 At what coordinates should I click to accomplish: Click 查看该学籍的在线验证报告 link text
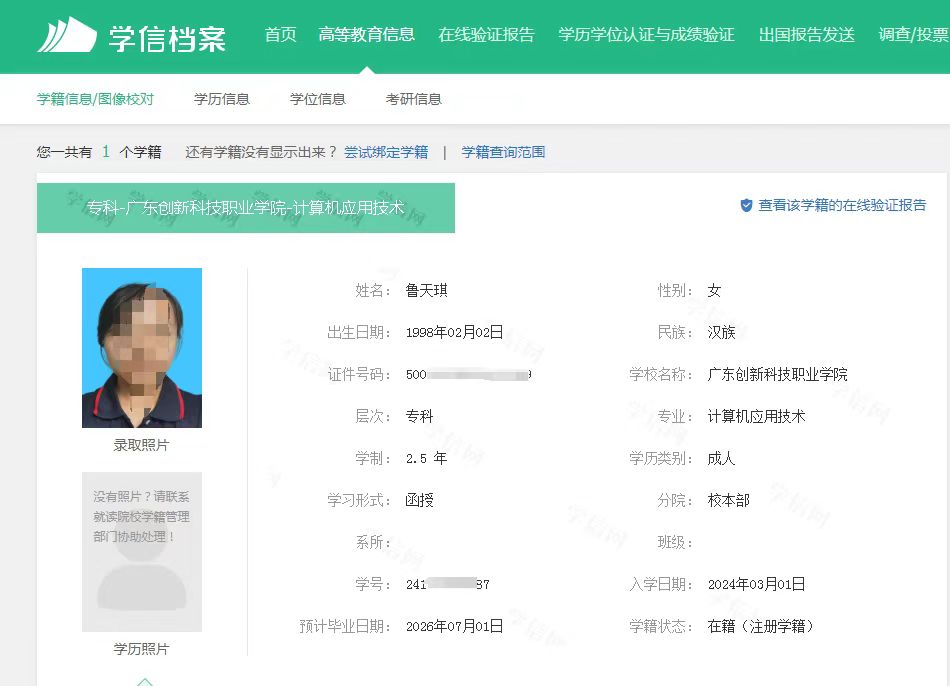[x=842, y=205]
